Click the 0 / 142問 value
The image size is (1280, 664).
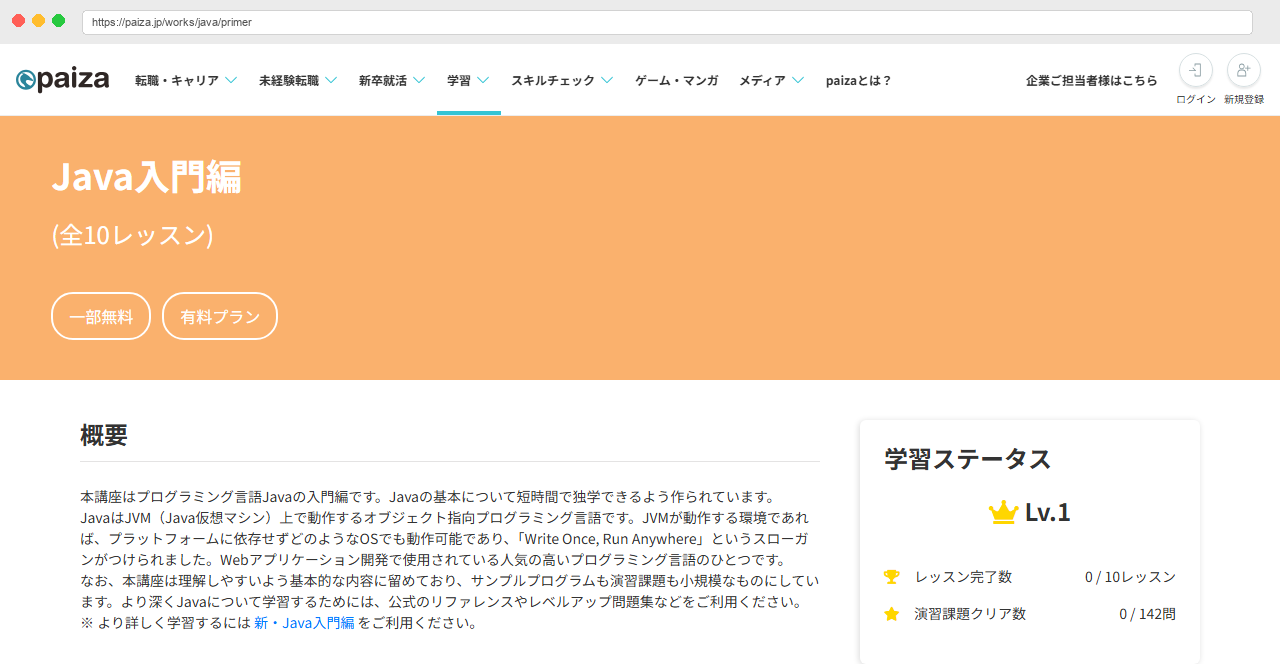coord(1147,614)
